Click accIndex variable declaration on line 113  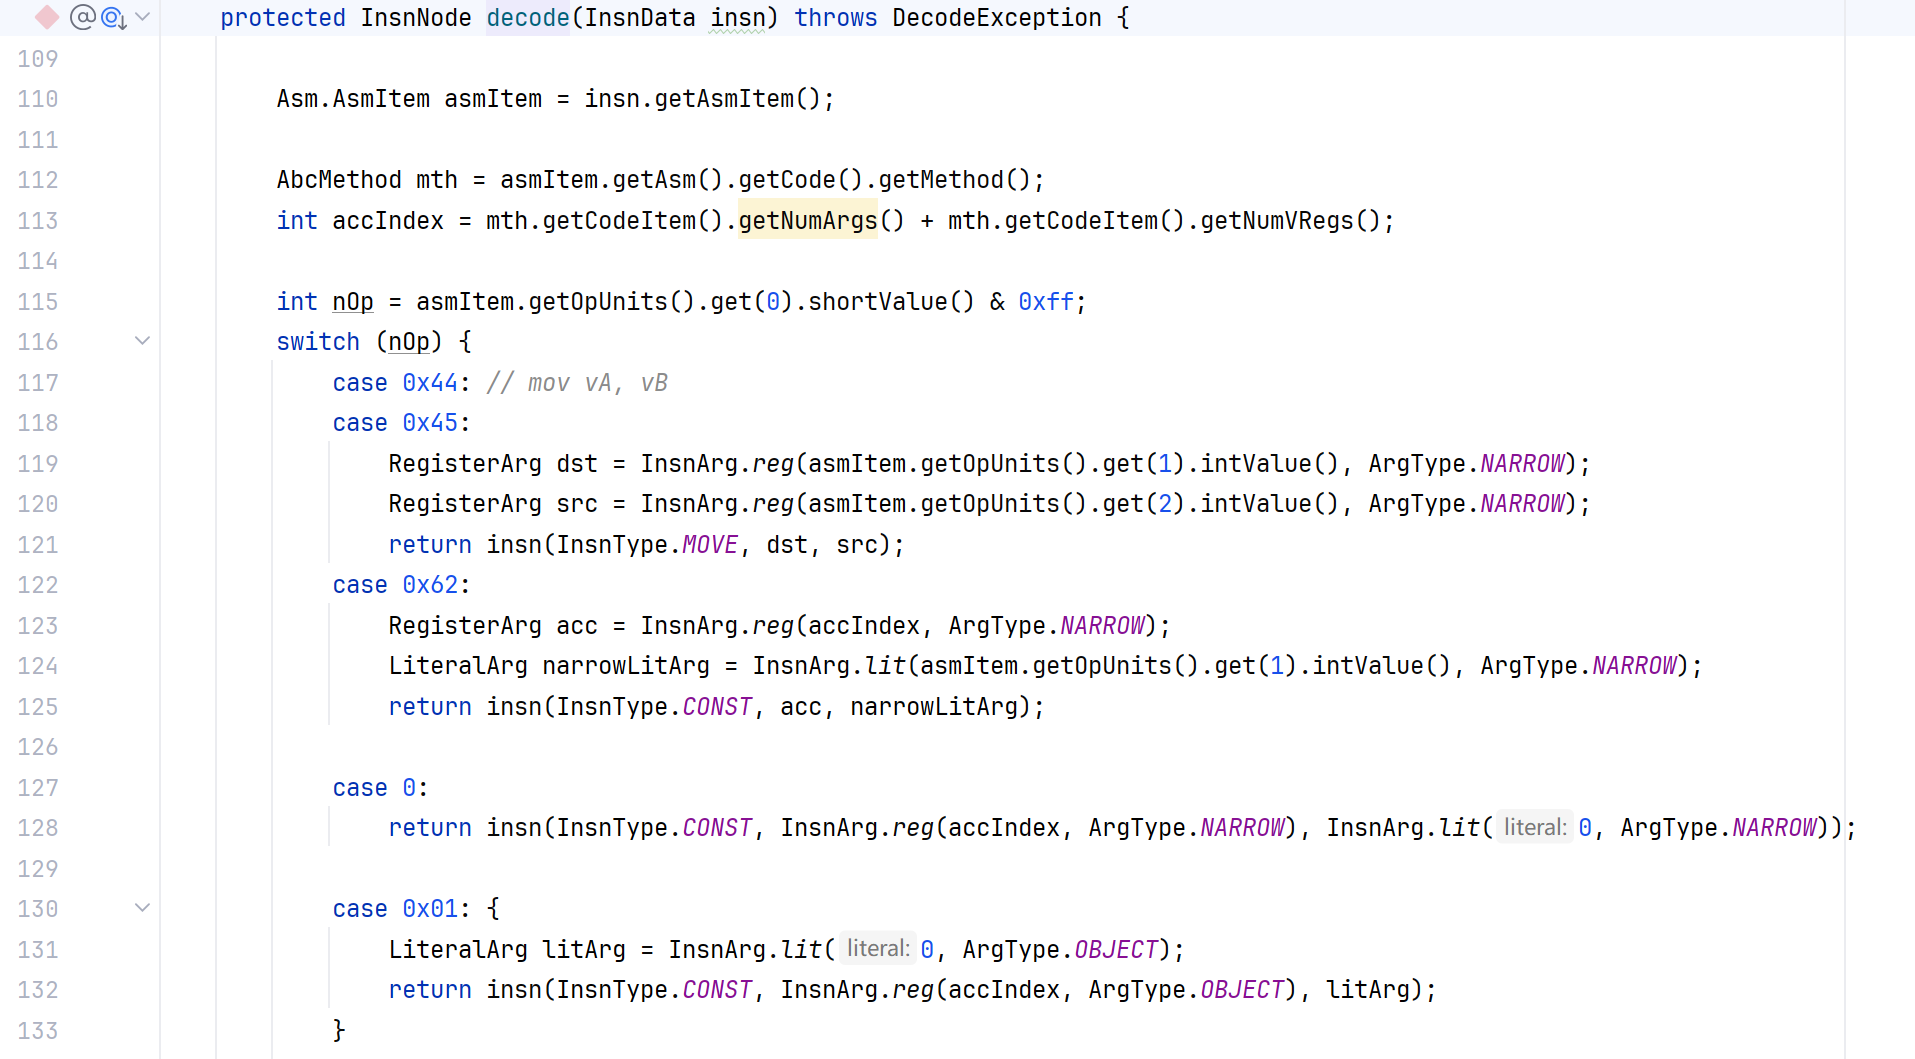(388, 221)
